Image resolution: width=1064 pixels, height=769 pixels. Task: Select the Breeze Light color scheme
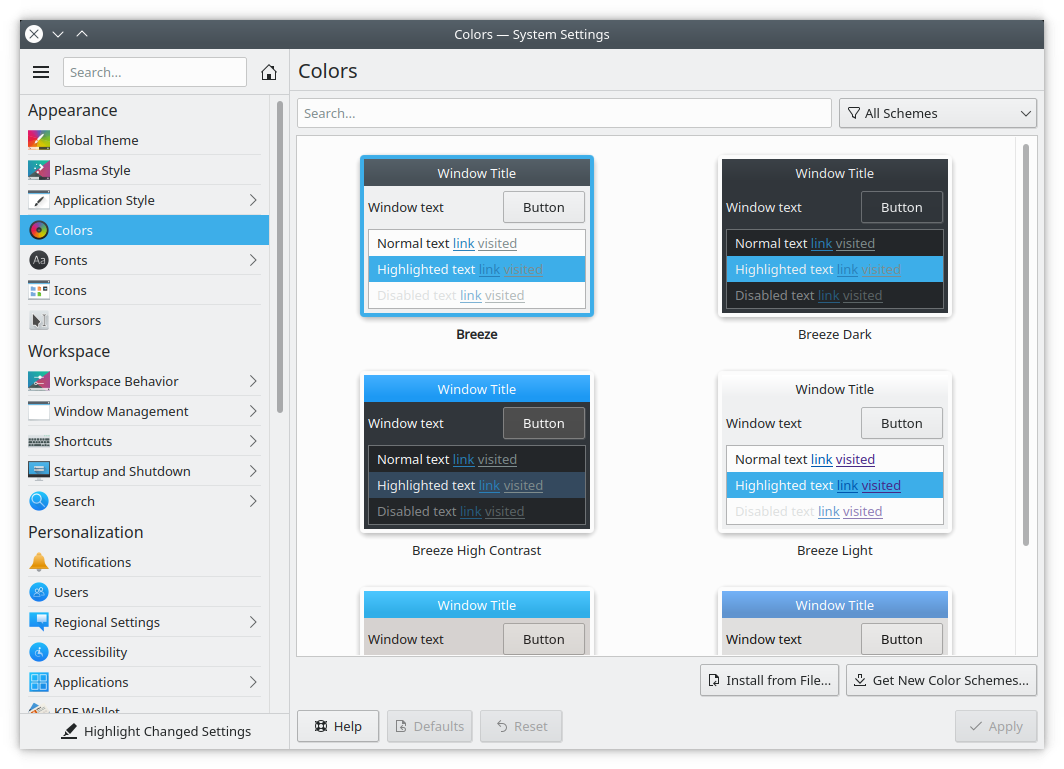pos(835,452)
